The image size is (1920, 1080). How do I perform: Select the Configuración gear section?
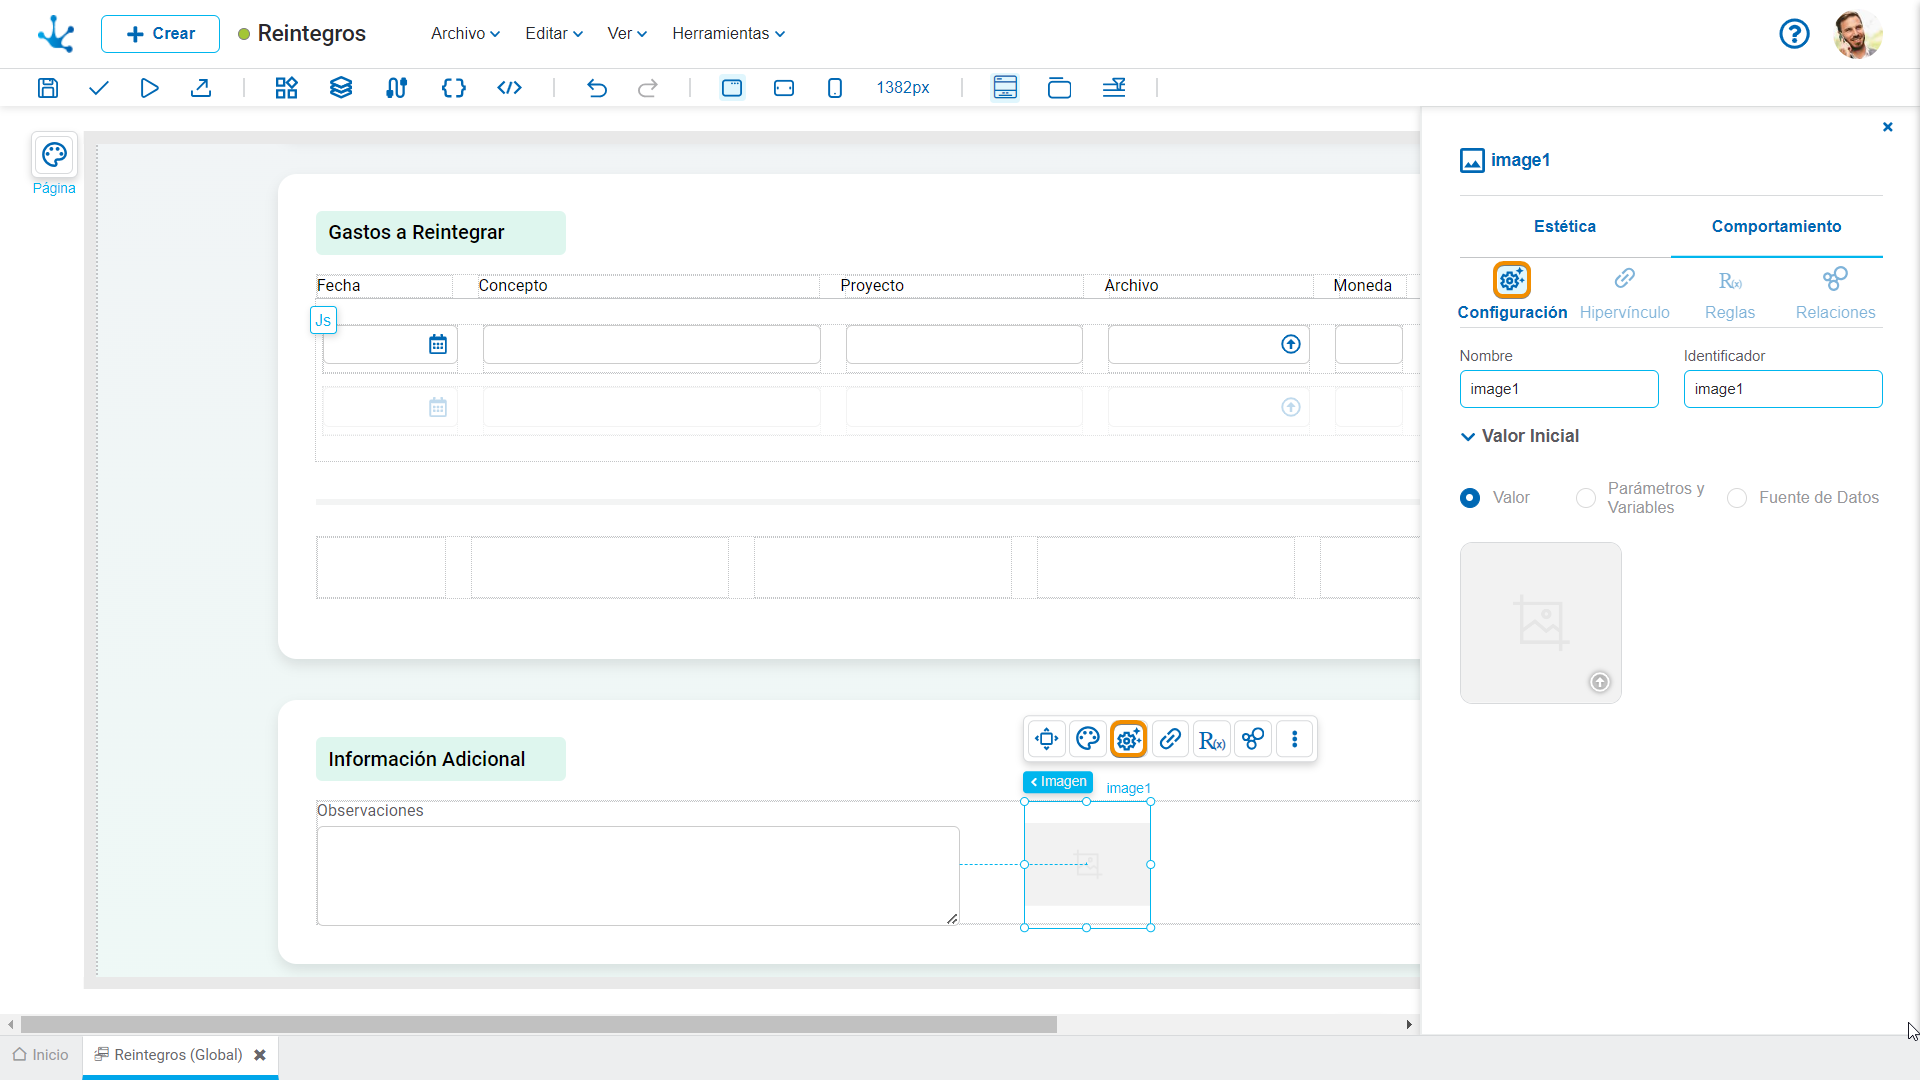point(1512,293)
